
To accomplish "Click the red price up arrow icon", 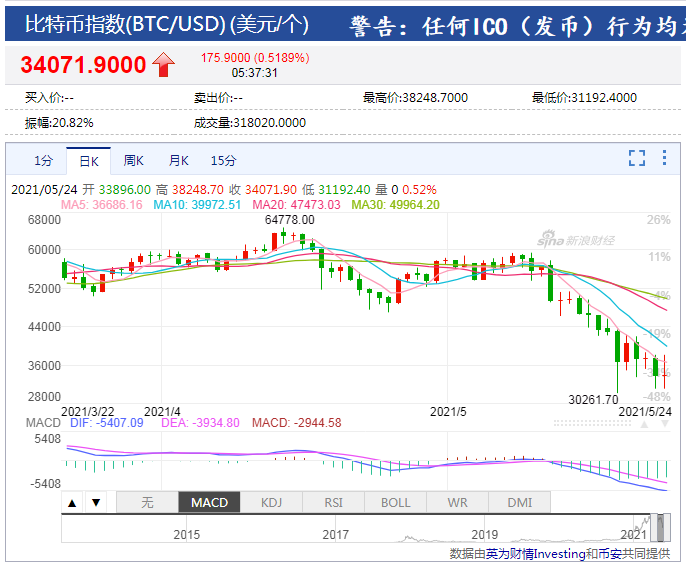I will (x=164, y=66).
